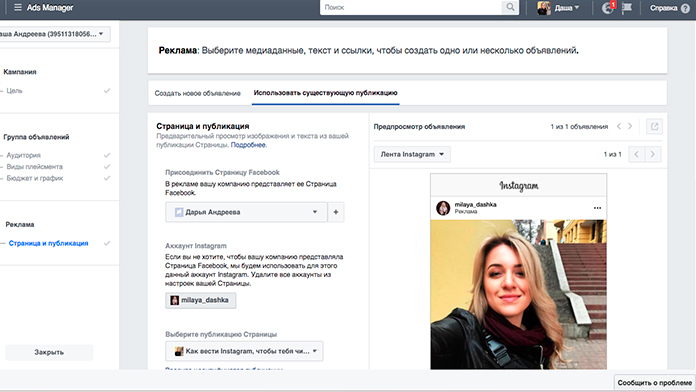The width and height of the screenshot is (696, 392).
Task: Click the Реклама sidebar heading
Action: tap(20, 225)
